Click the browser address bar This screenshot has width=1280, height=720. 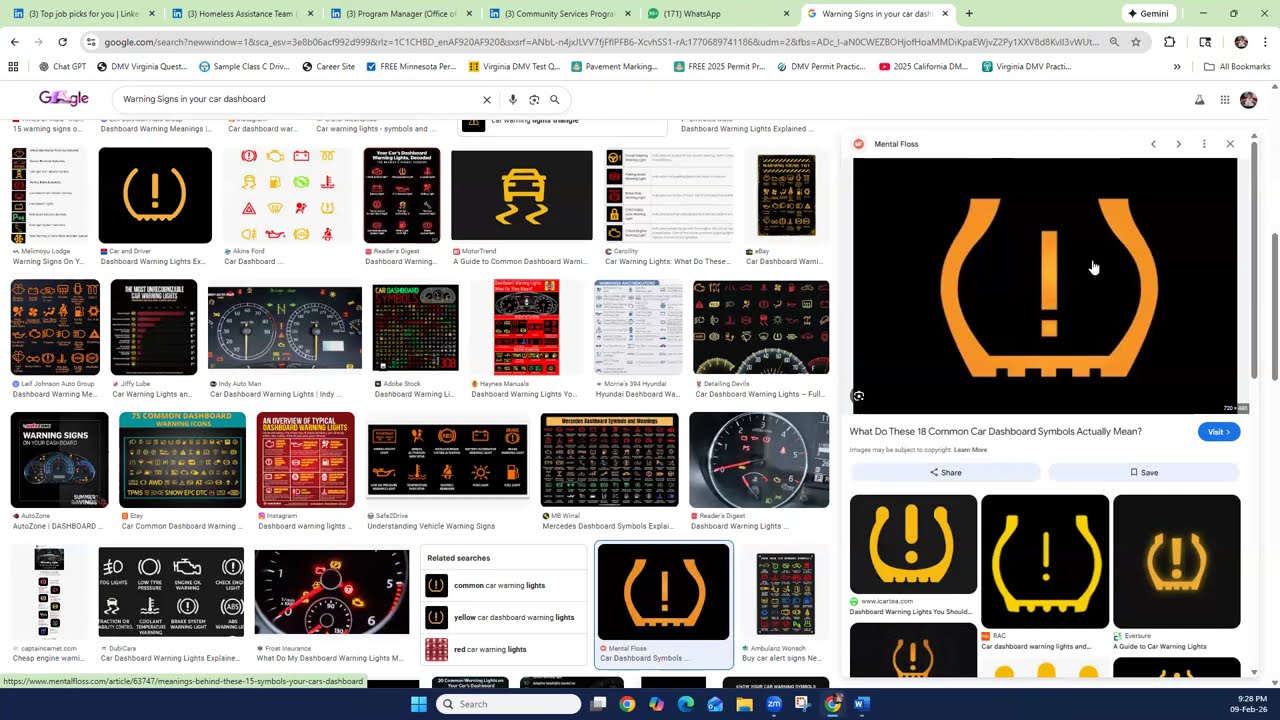(x=597, y=42)
